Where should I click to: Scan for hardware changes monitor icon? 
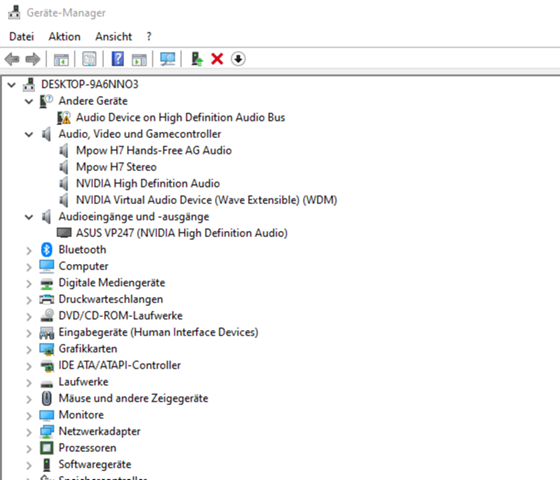pyautogui.click(x=168, y=59)
